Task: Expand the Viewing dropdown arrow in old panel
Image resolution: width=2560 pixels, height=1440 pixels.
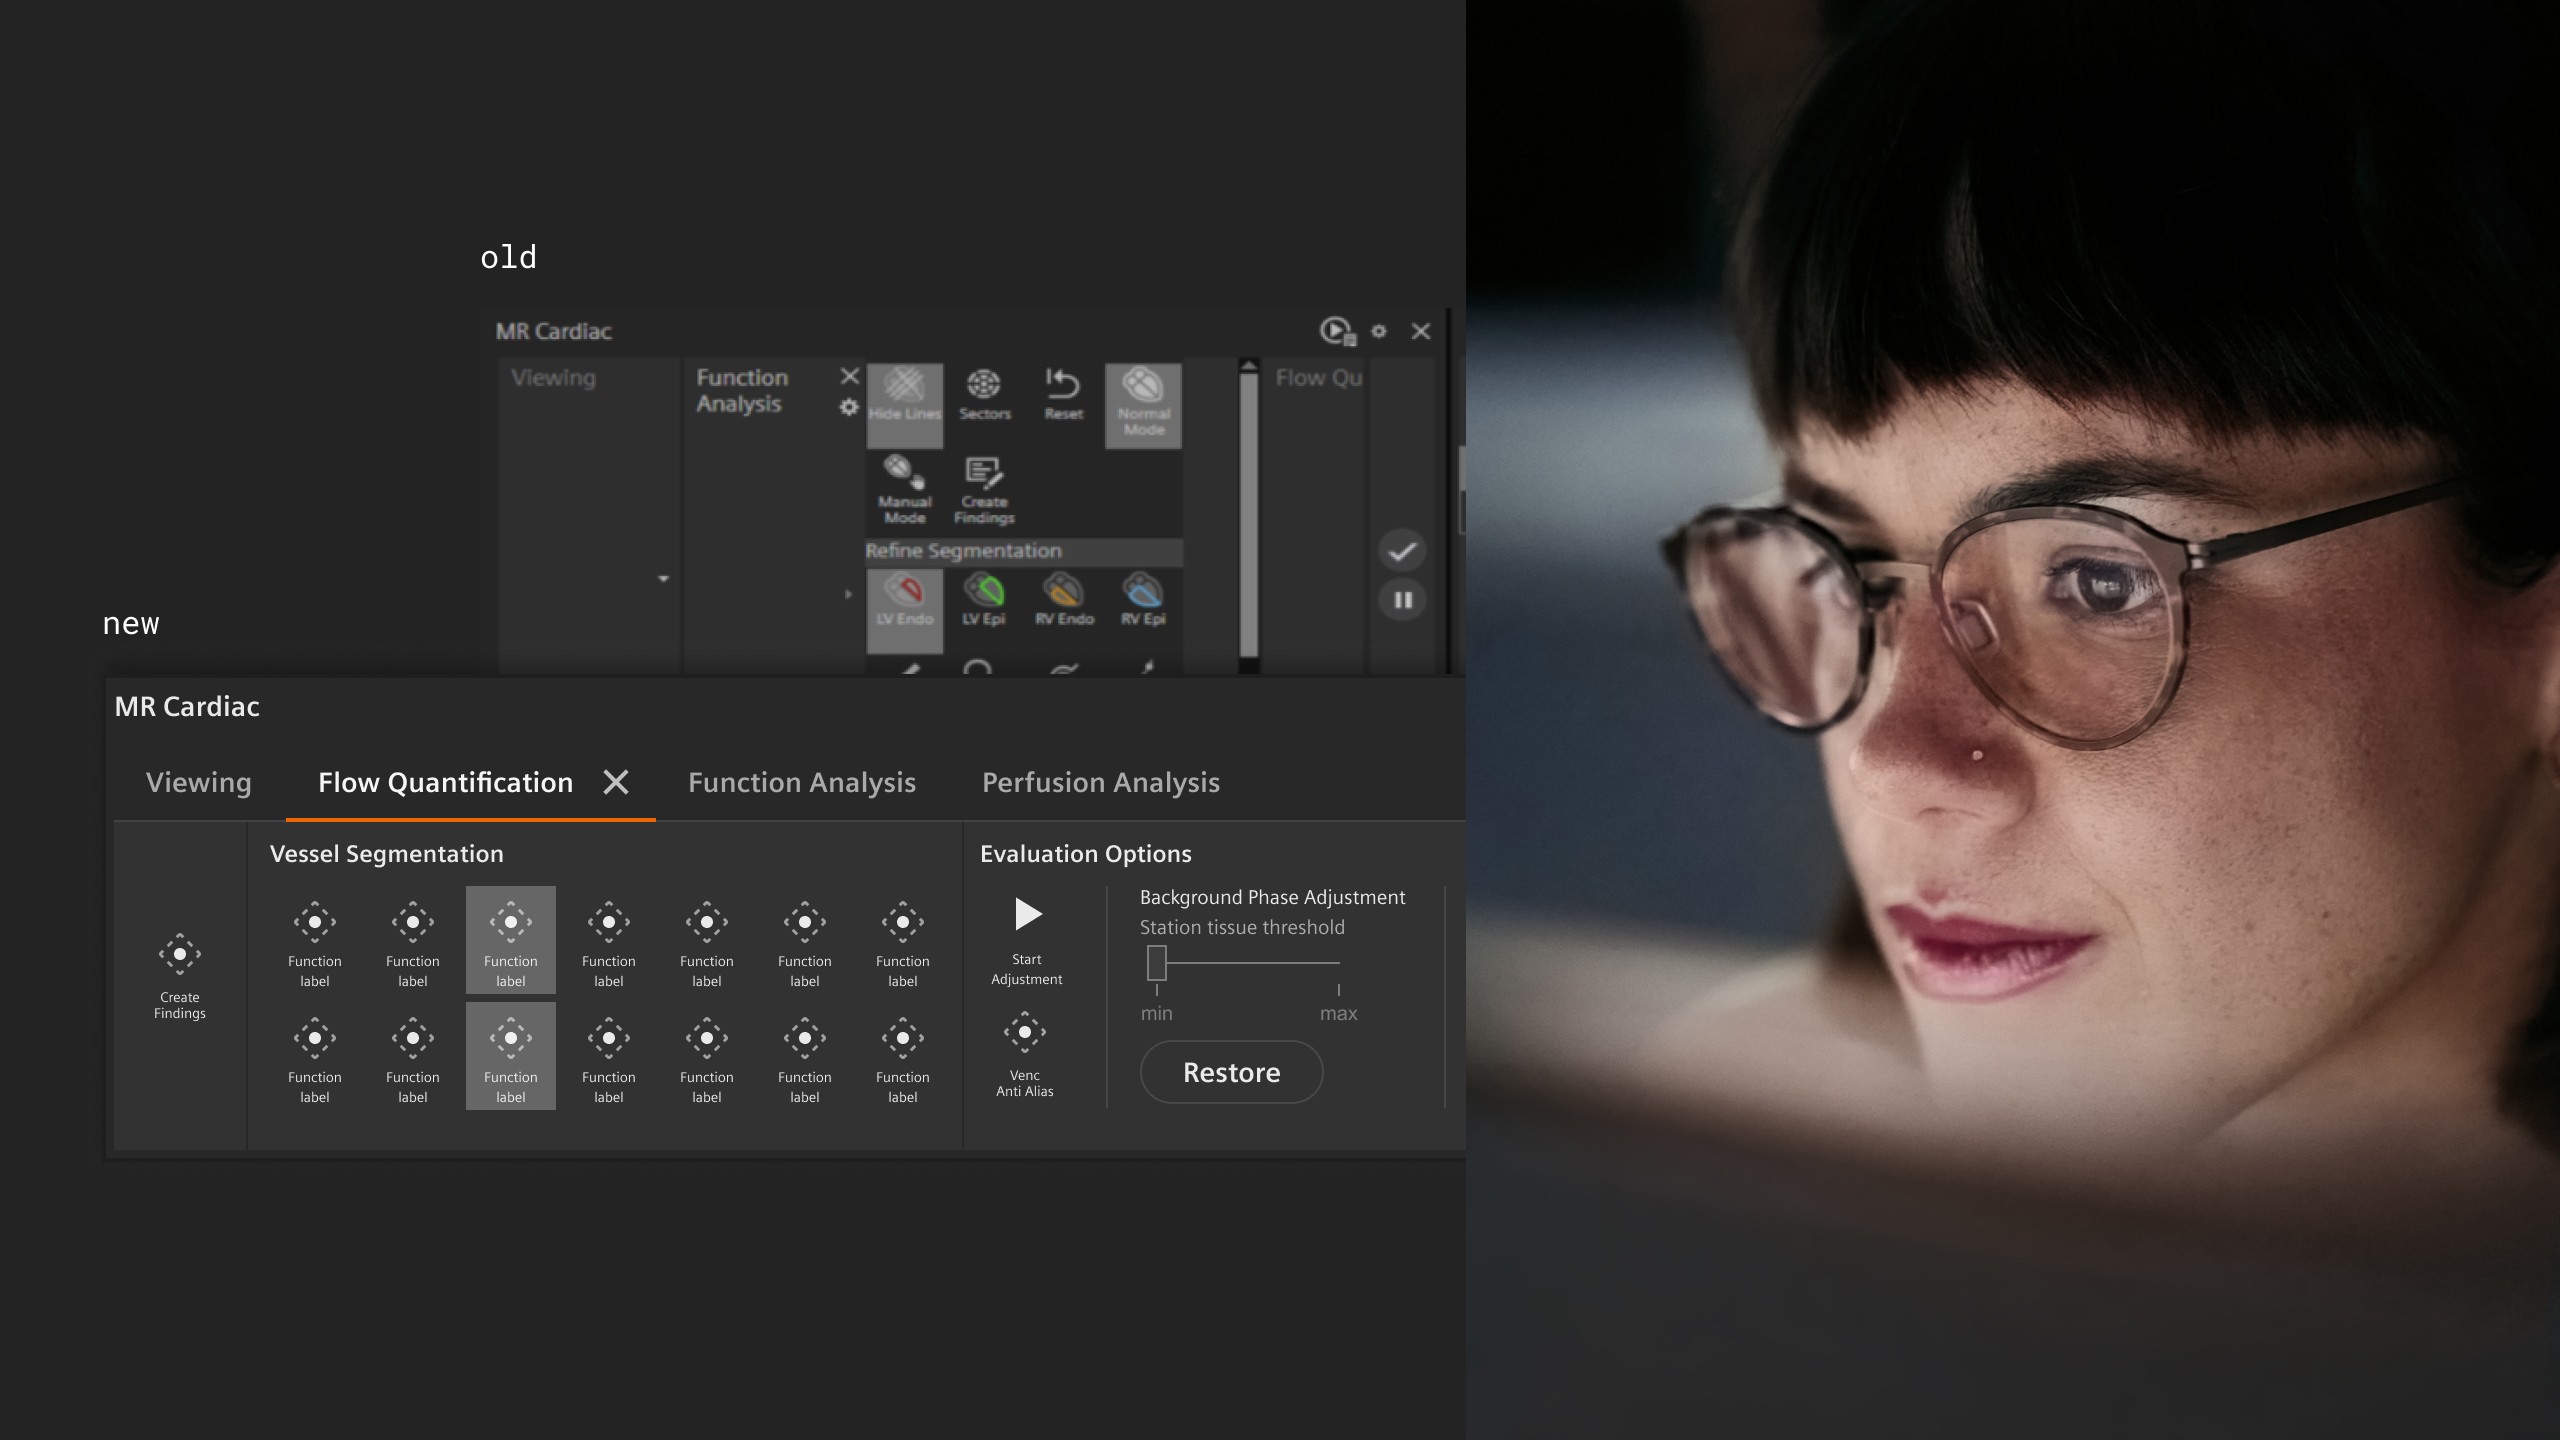Action: point(663,579)
